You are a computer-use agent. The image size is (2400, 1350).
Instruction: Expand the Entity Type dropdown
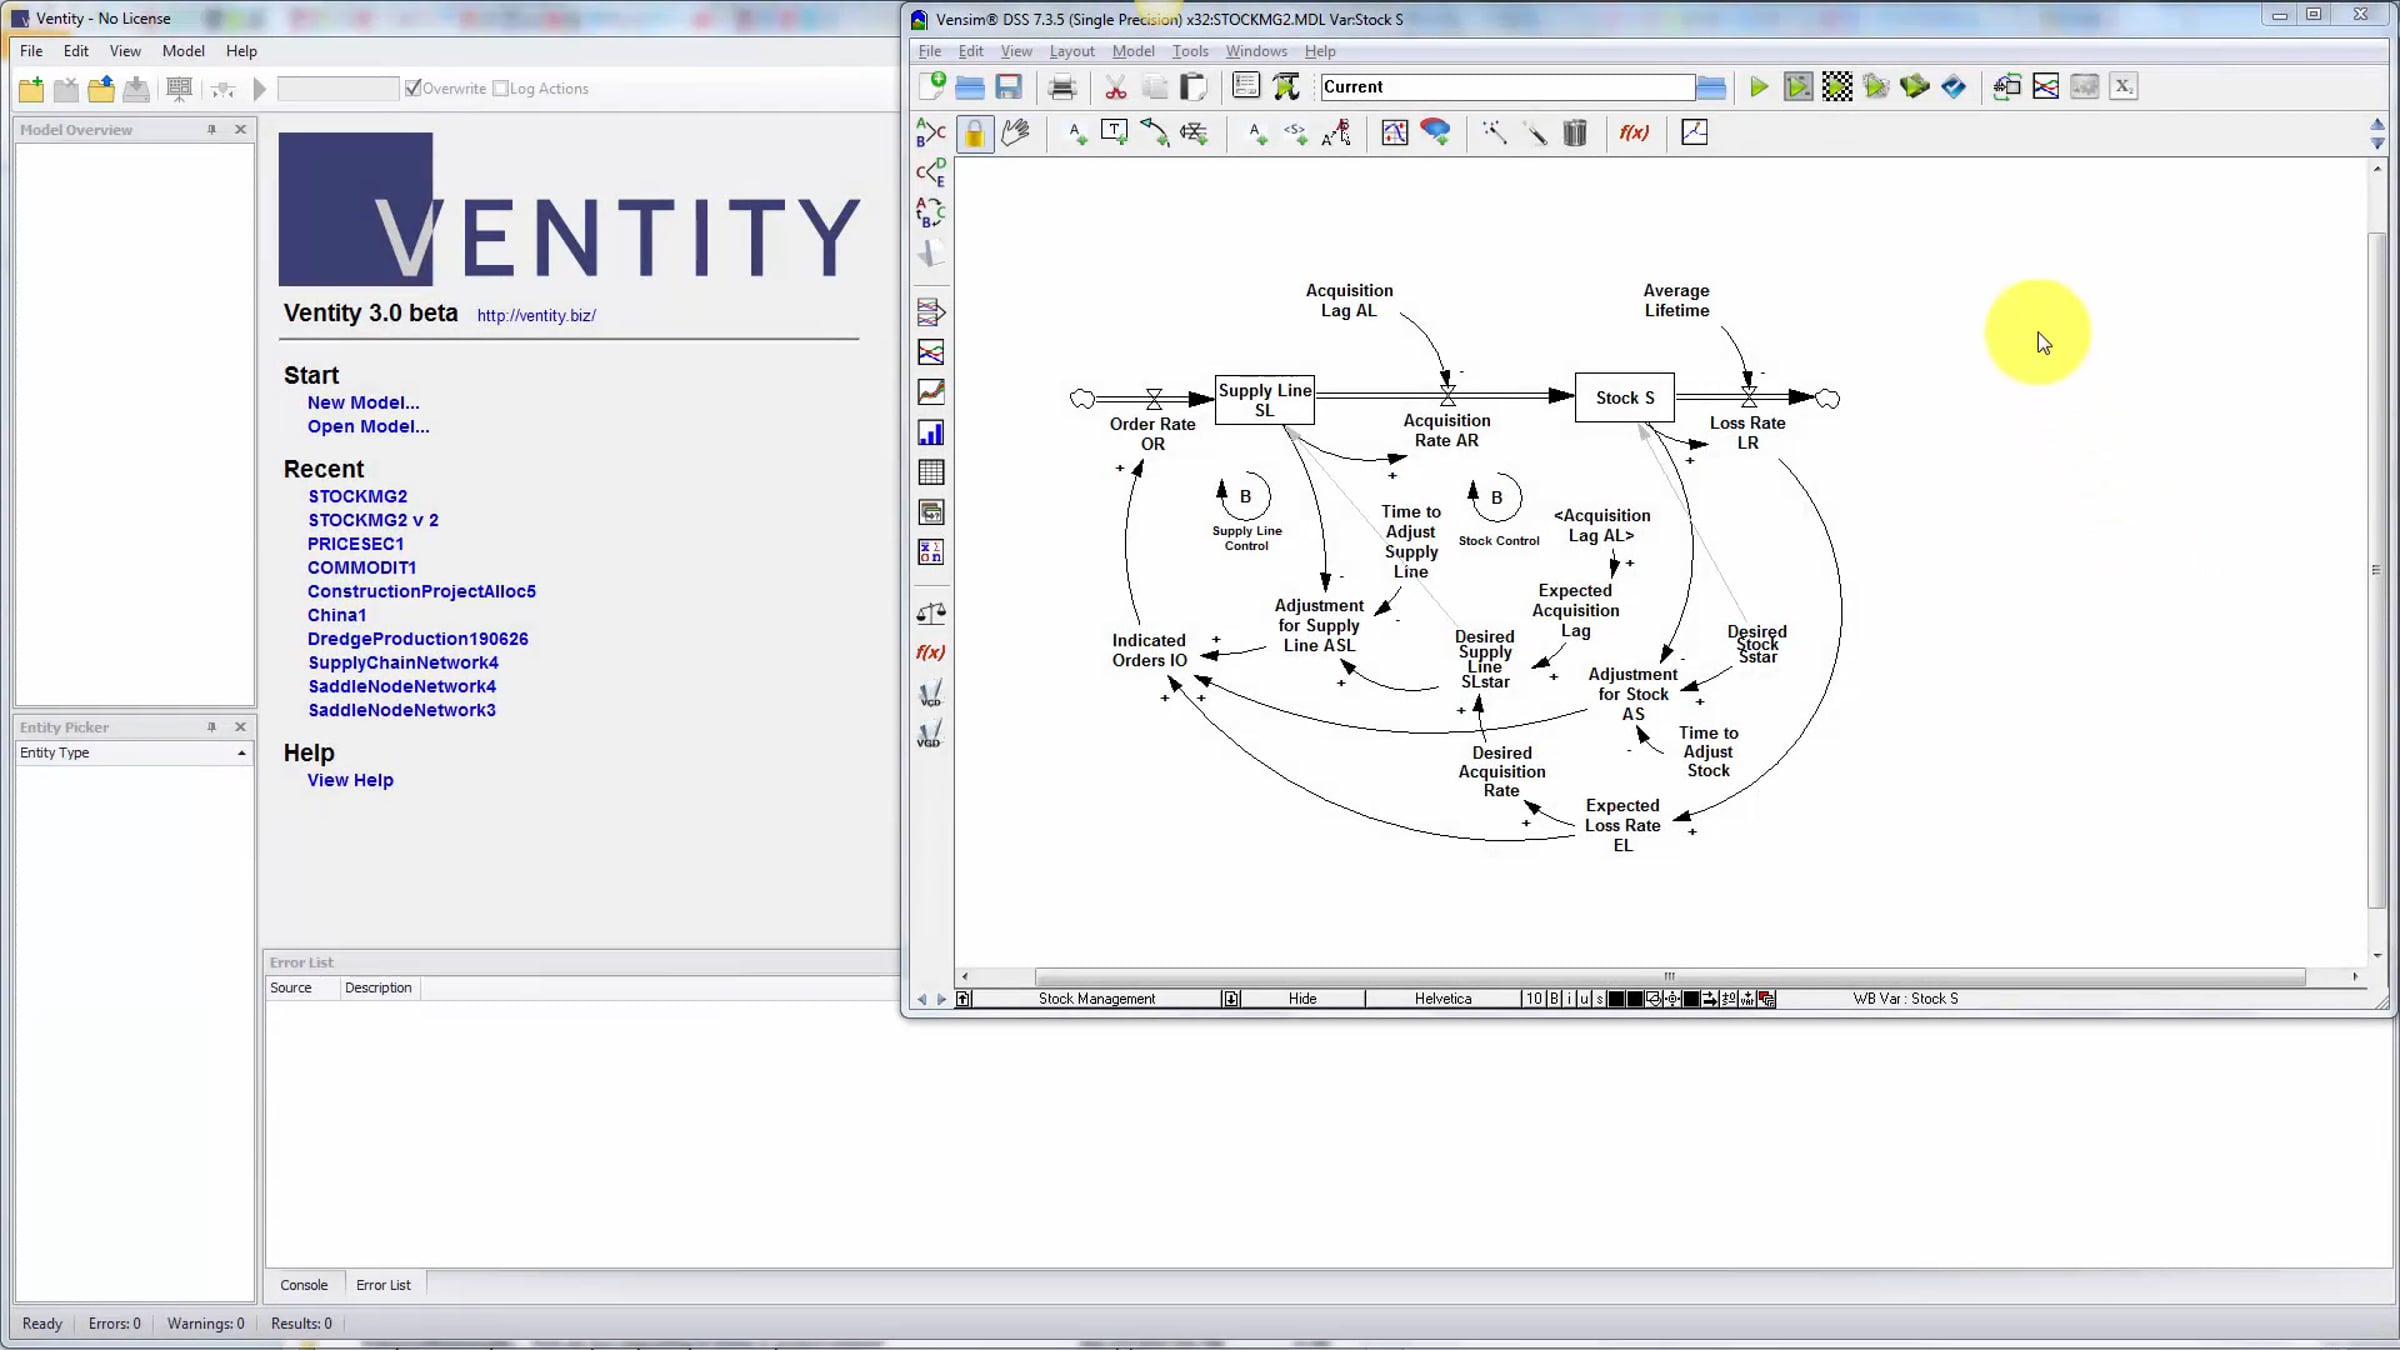241,753
